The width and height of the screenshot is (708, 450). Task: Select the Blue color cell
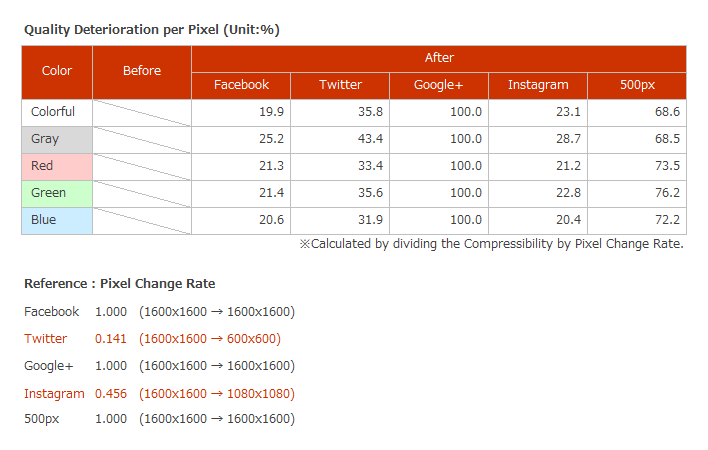pos(57,220)
